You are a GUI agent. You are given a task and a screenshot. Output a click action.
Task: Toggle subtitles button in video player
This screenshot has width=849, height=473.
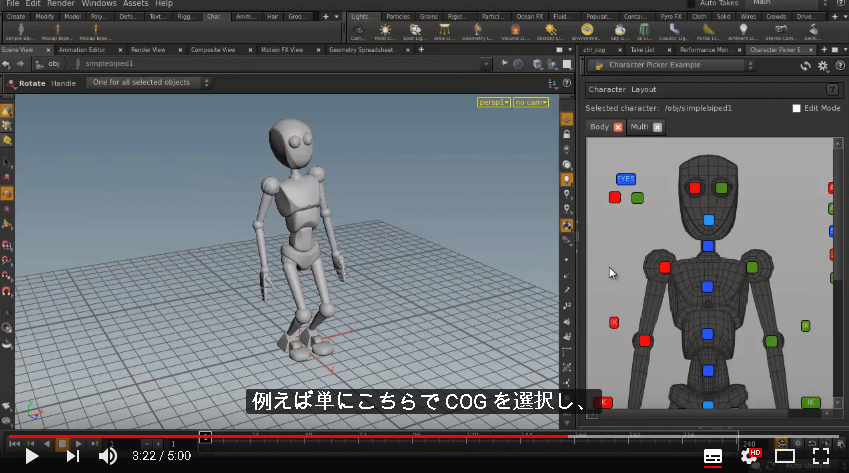coord(713,456)
